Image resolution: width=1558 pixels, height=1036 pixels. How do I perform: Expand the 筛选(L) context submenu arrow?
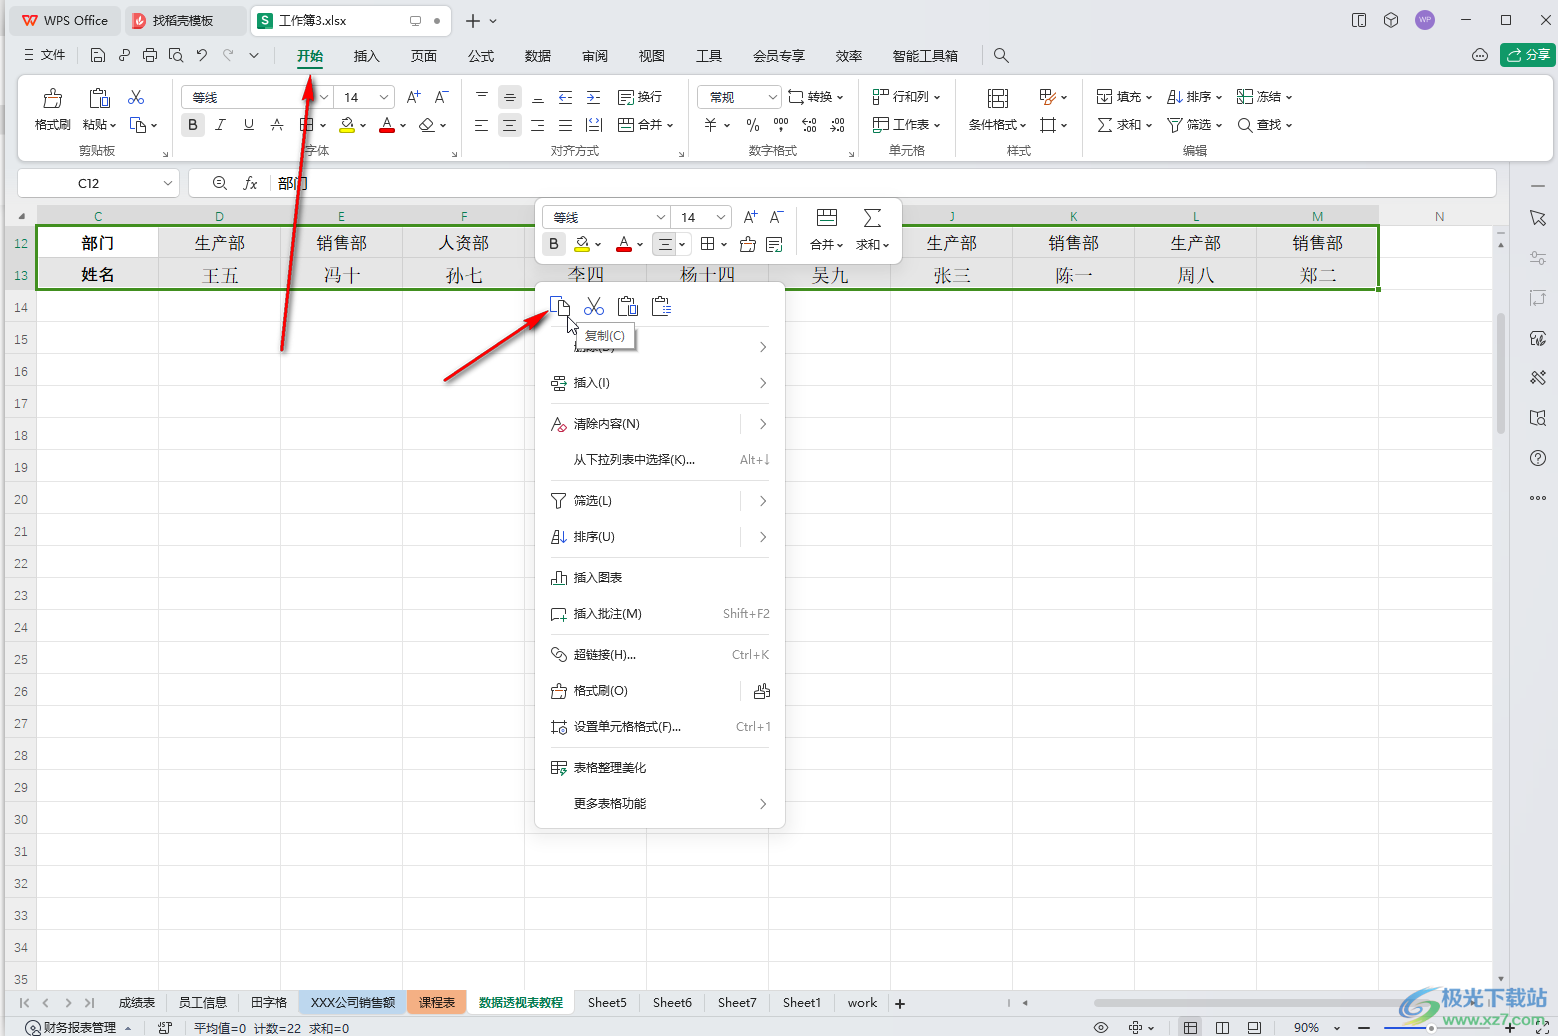click(763, 501)
